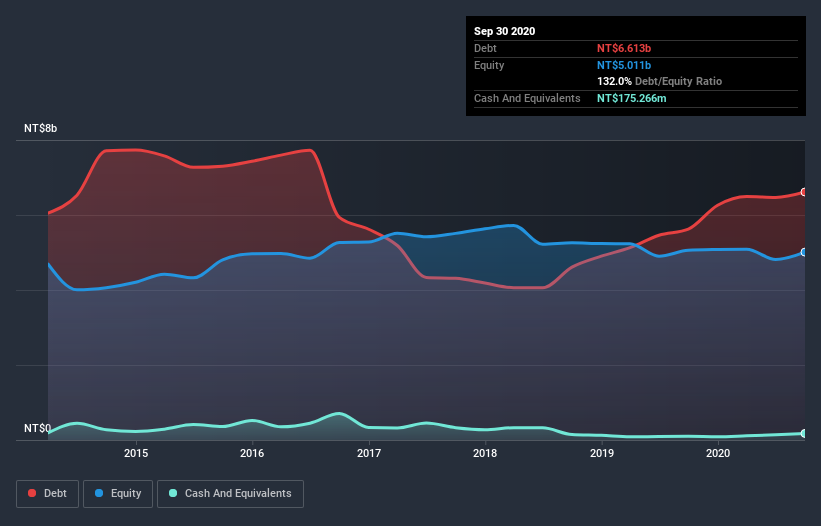The width and height of the screenshot is (821, 526).
Task: Click the Cash And Equivalents tooltip label
Action: (x=527, y=98)
